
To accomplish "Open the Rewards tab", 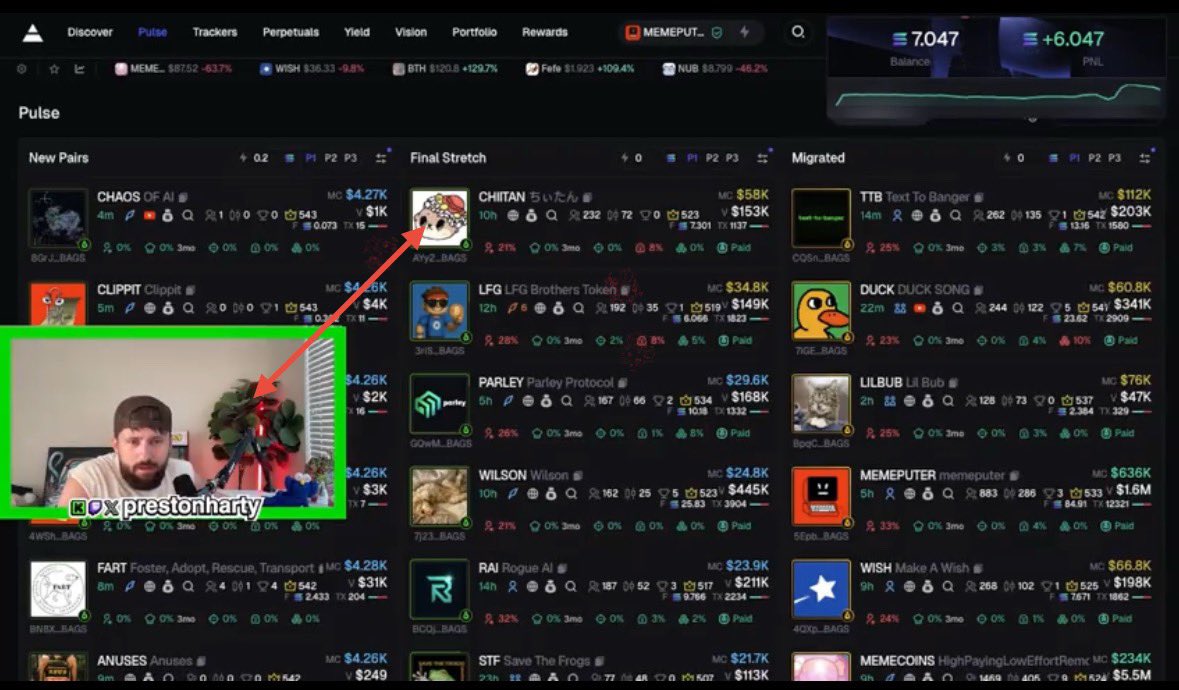I will click(x=545, y=32).
